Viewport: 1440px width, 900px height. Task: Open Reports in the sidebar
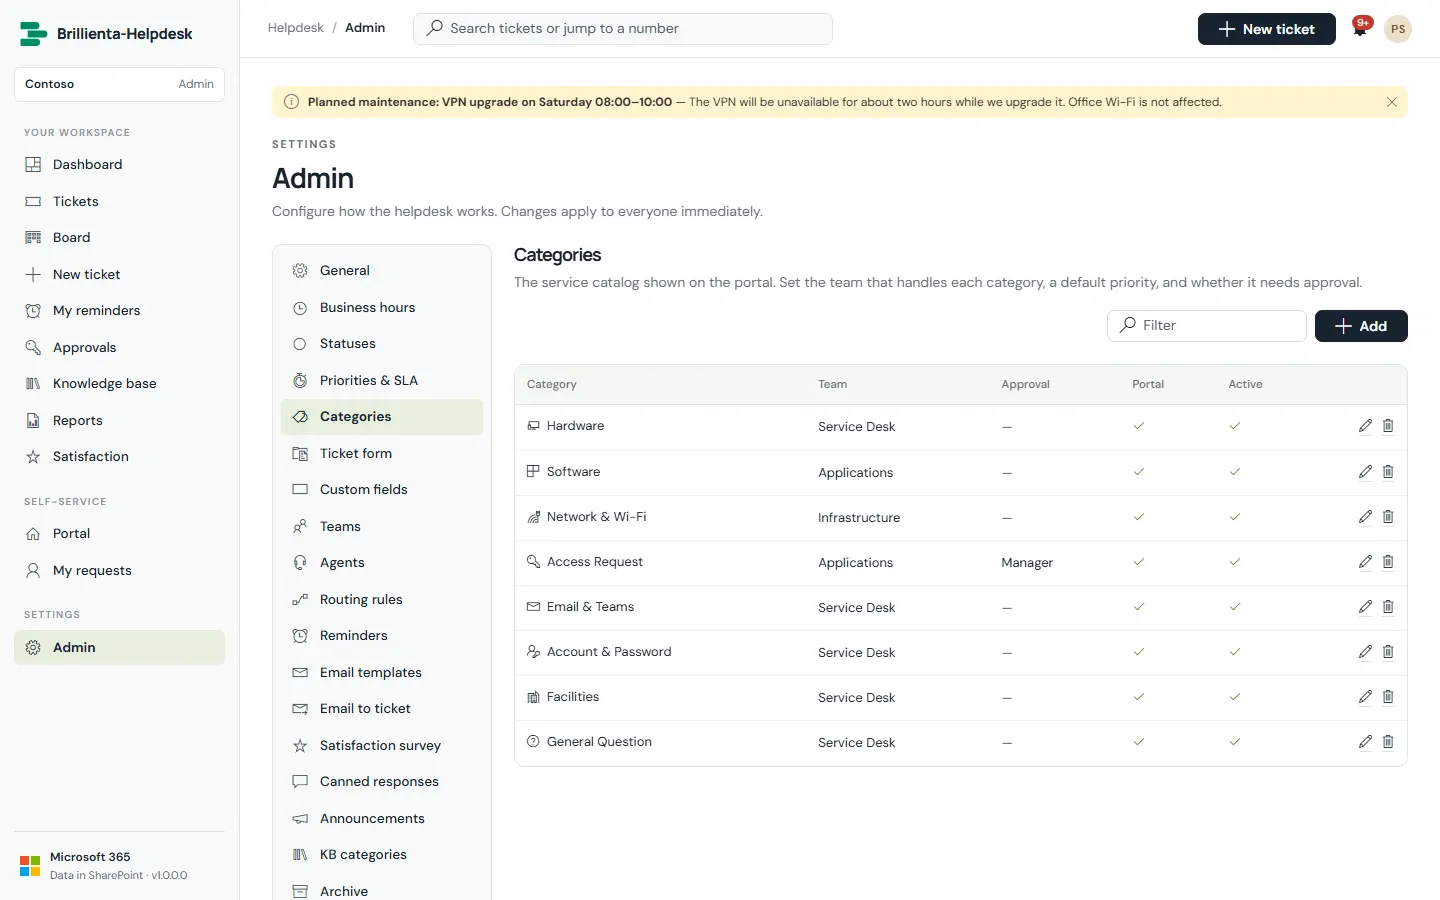[x=119, y=421]
